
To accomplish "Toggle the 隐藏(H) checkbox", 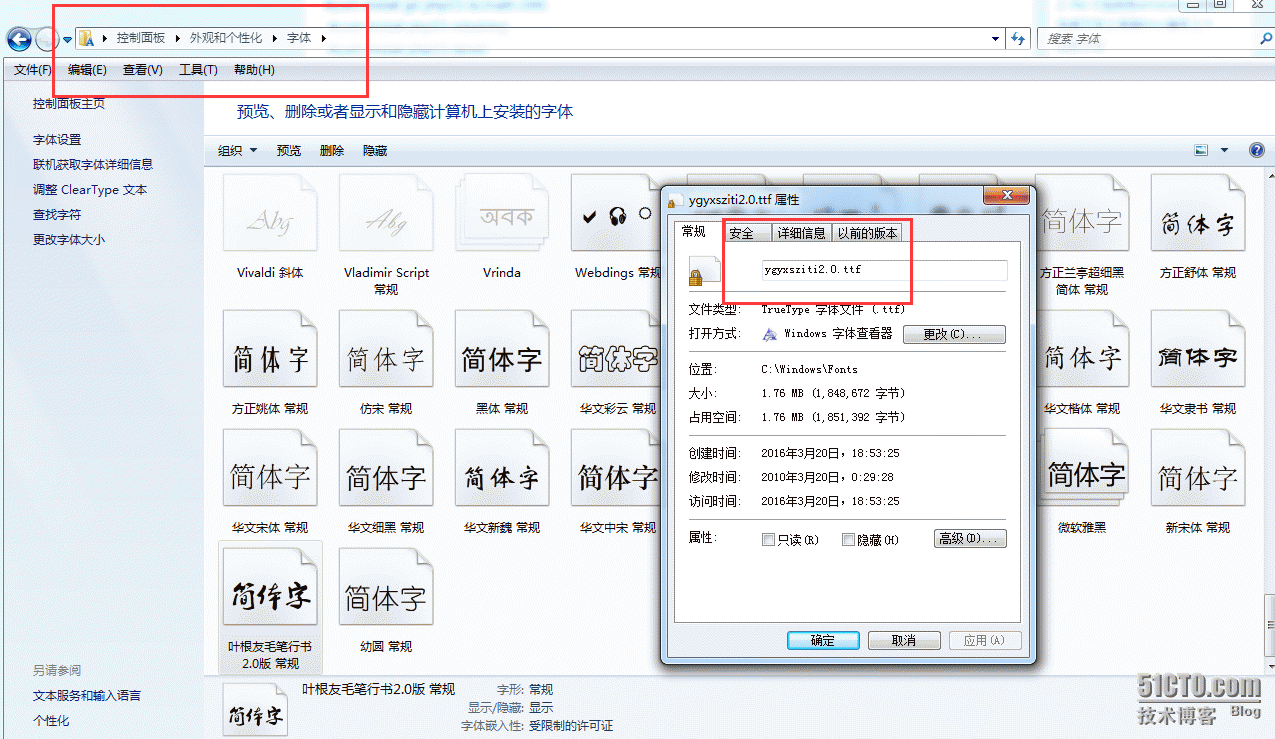I will pyautogui.click(x=848, y=540).
